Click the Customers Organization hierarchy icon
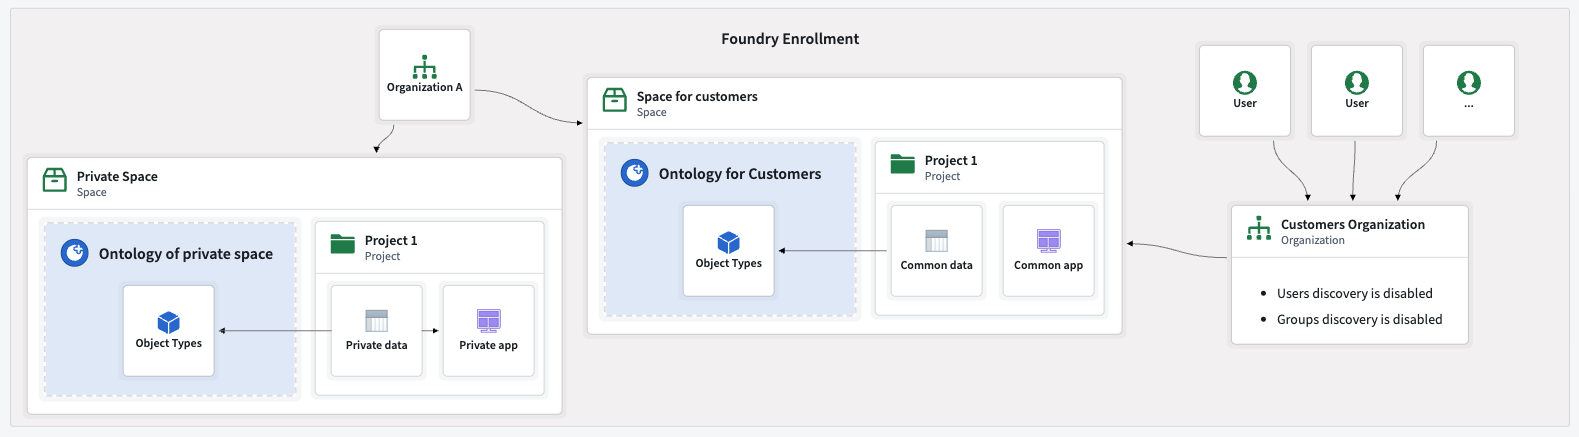This screenshot has height=437, width=1579. 1259,229
